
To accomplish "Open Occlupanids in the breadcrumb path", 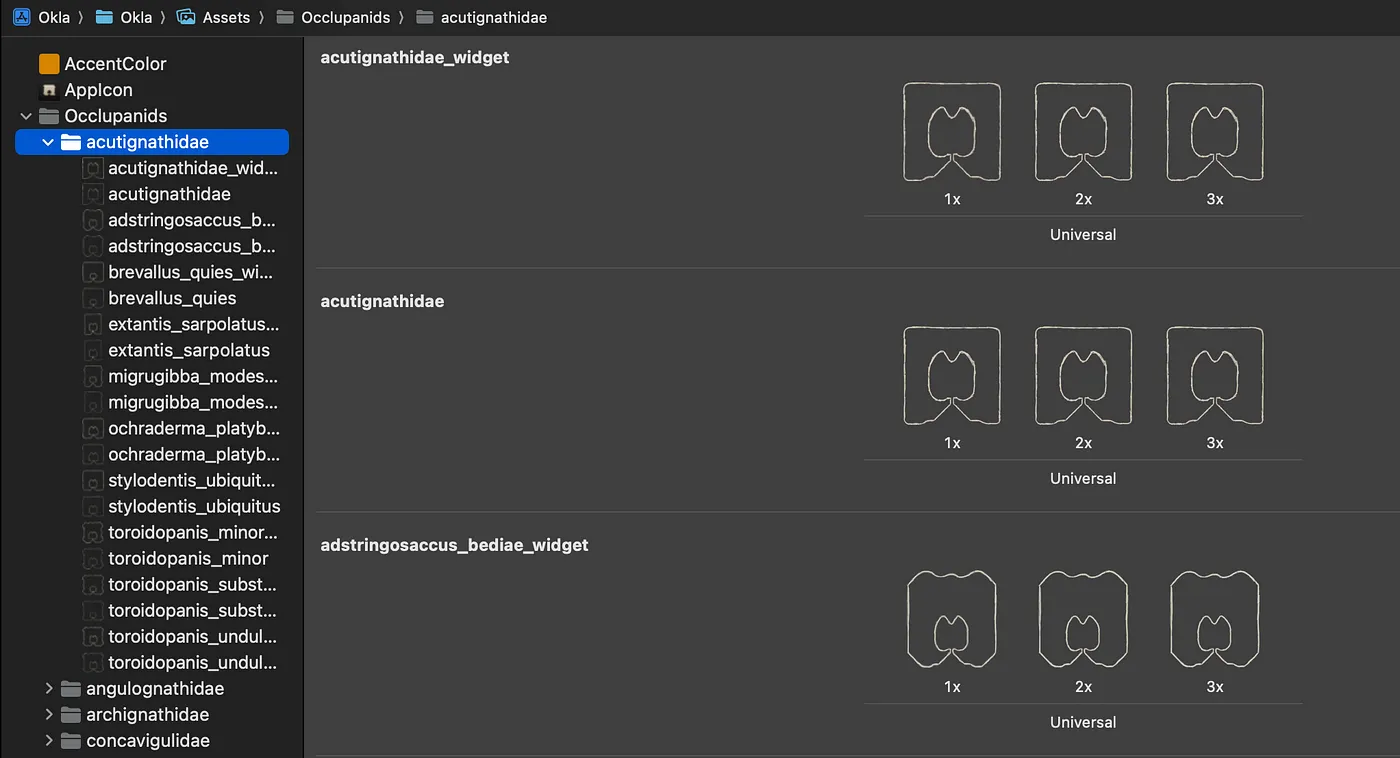I will click(345, 17).
